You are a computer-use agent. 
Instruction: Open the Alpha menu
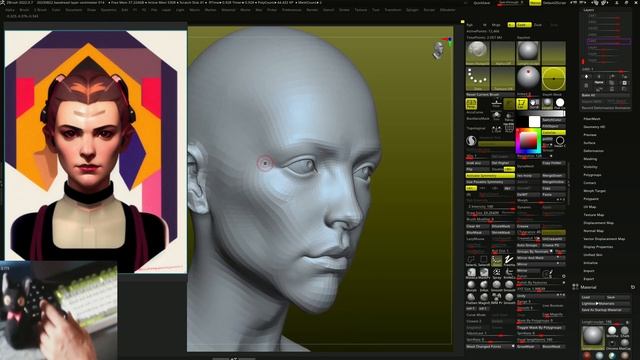coord(10,10)
